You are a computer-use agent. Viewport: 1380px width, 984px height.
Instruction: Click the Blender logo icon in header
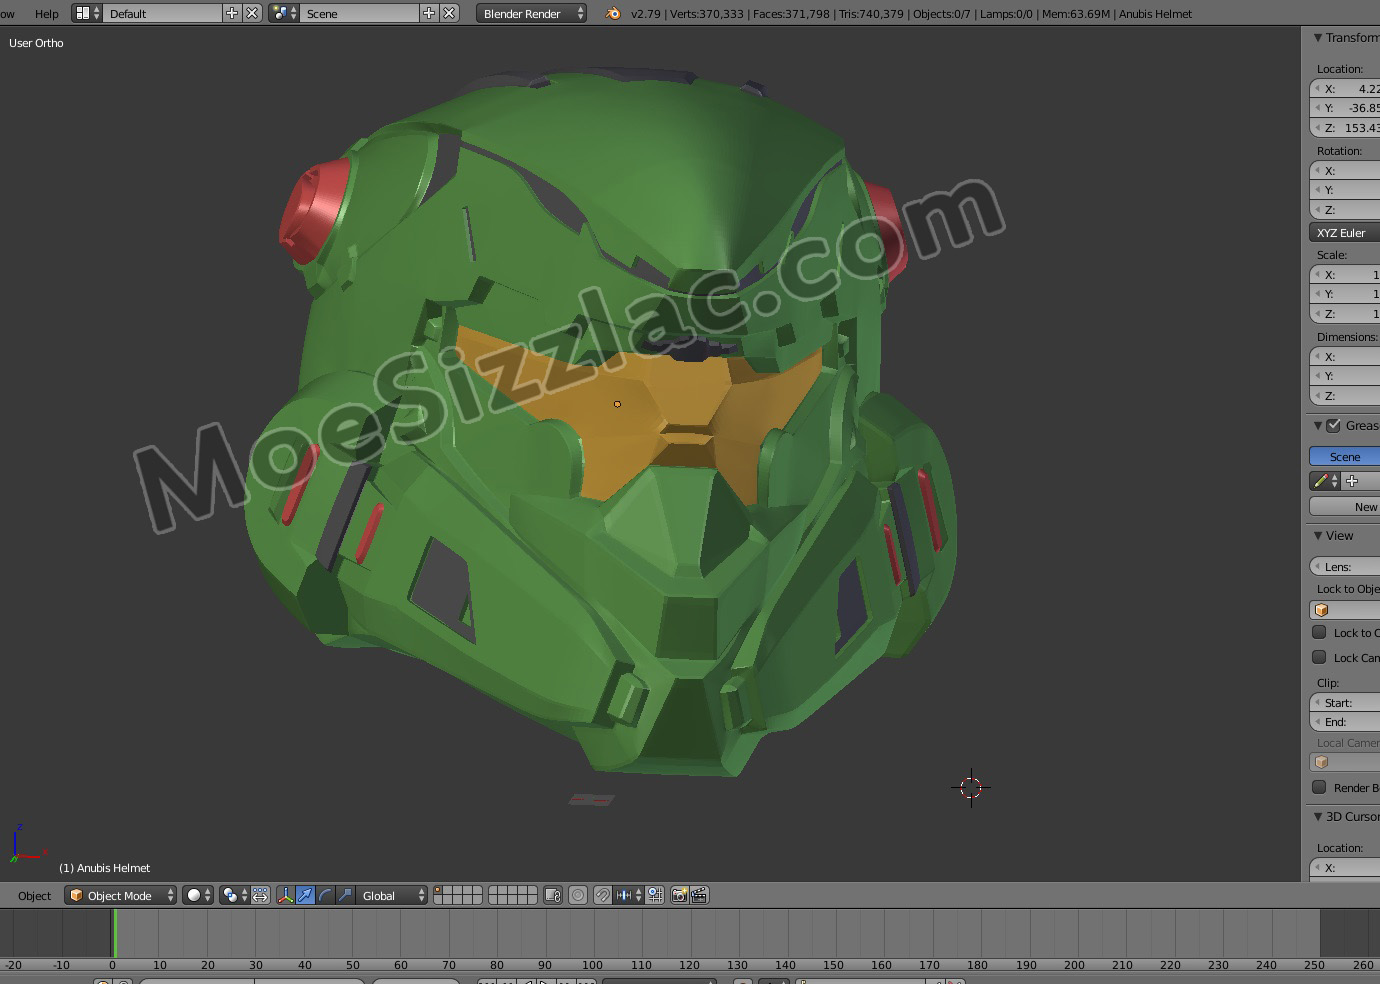coord(612,13)
